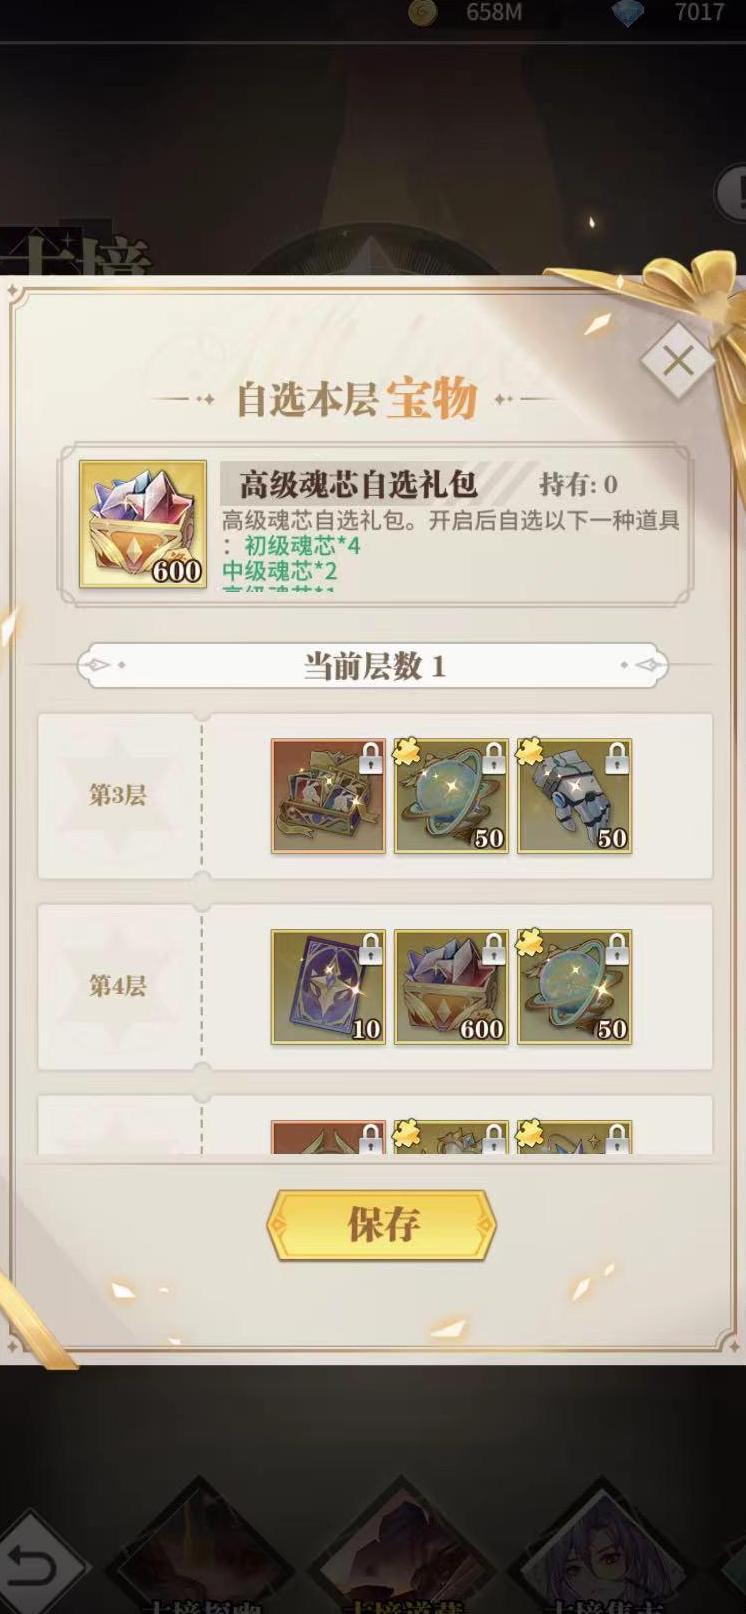Pick the 600 soul core chest in 第4层
This screenshot has height=1614, width=746.
(x=451, y=987)
